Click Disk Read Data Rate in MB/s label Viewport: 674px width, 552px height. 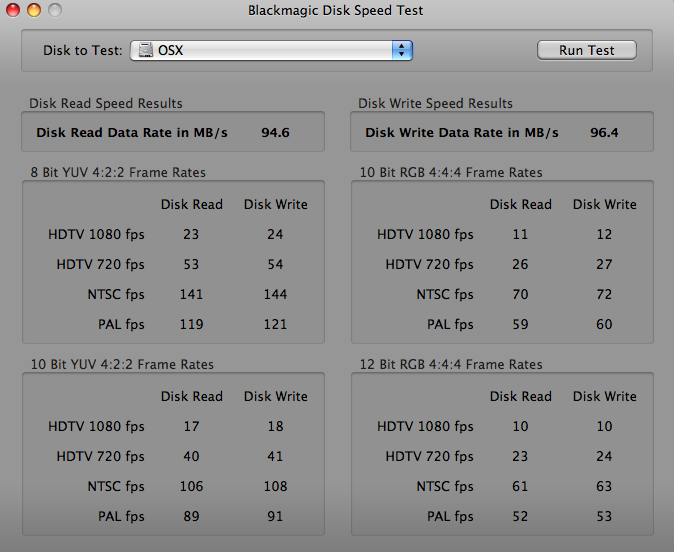132,132
